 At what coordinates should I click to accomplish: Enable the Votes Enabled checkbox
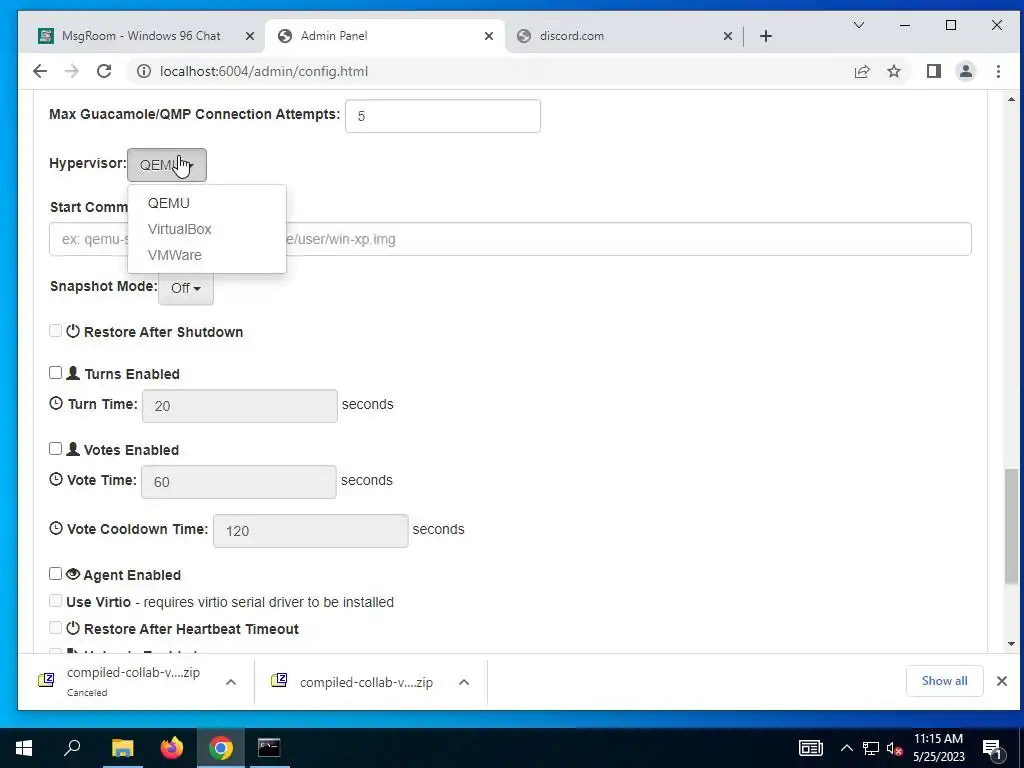56,449
